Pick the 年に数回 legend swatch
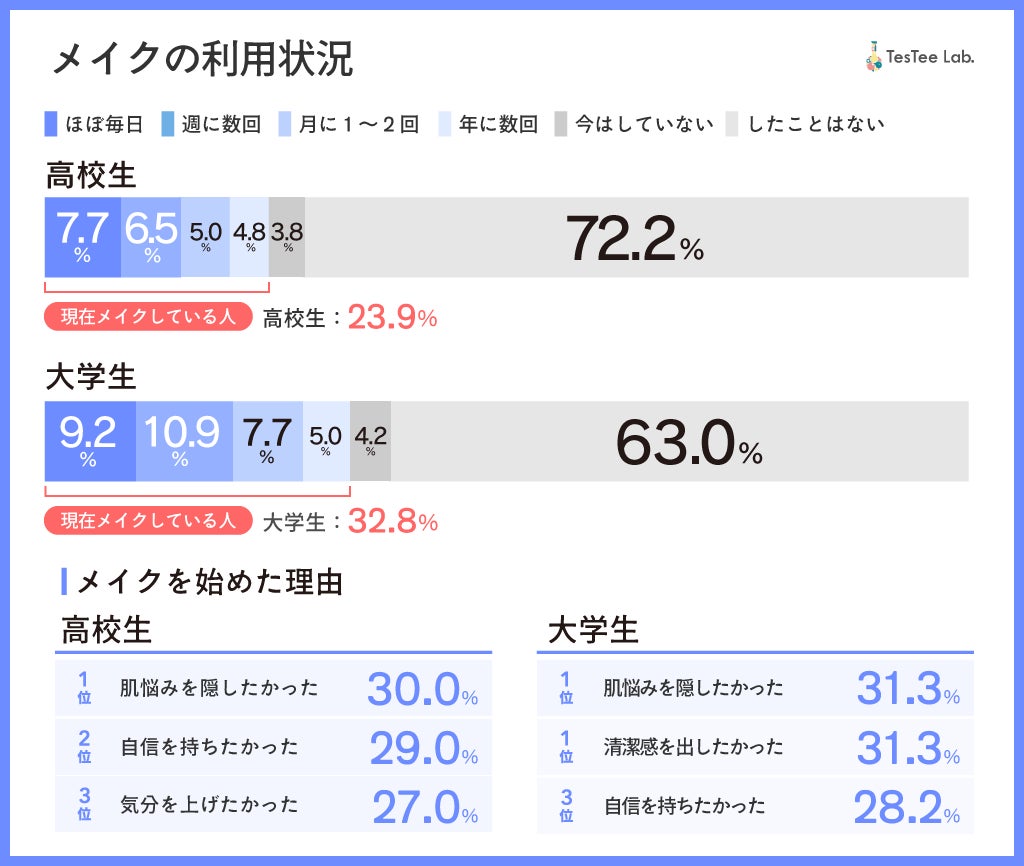This screenshot has width=1024, height=866. click(x=444, y=124)
